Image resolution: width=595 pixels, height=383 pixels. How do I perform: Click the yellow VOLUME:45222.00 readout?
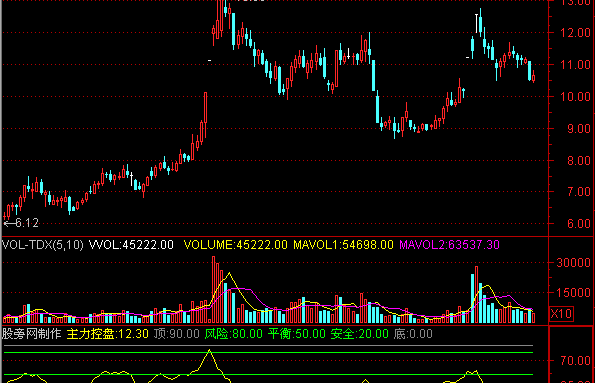click(x=235, y=245)
